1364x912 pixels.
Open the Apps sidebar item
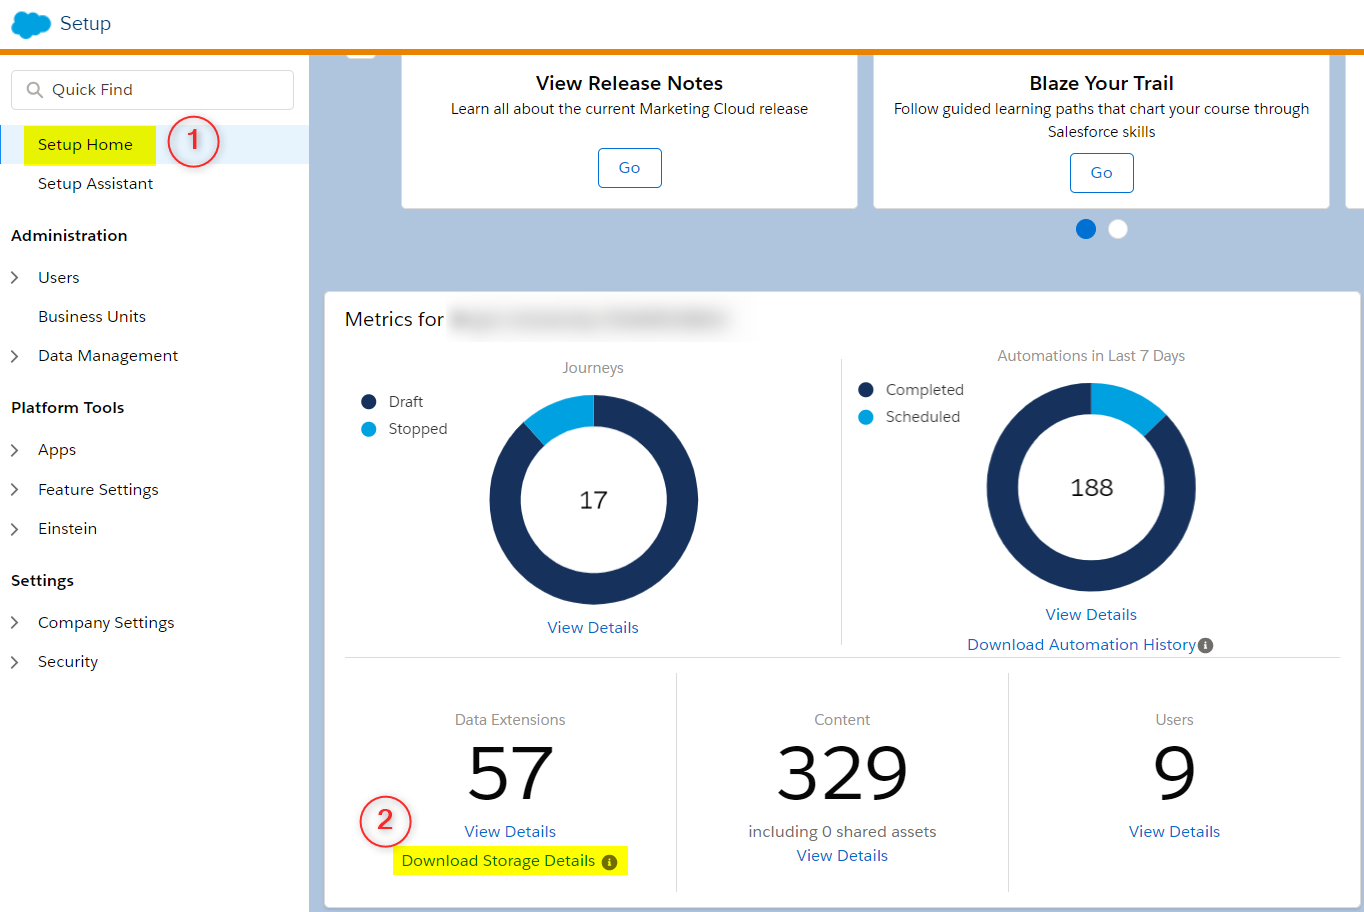(x=57, y=451)
